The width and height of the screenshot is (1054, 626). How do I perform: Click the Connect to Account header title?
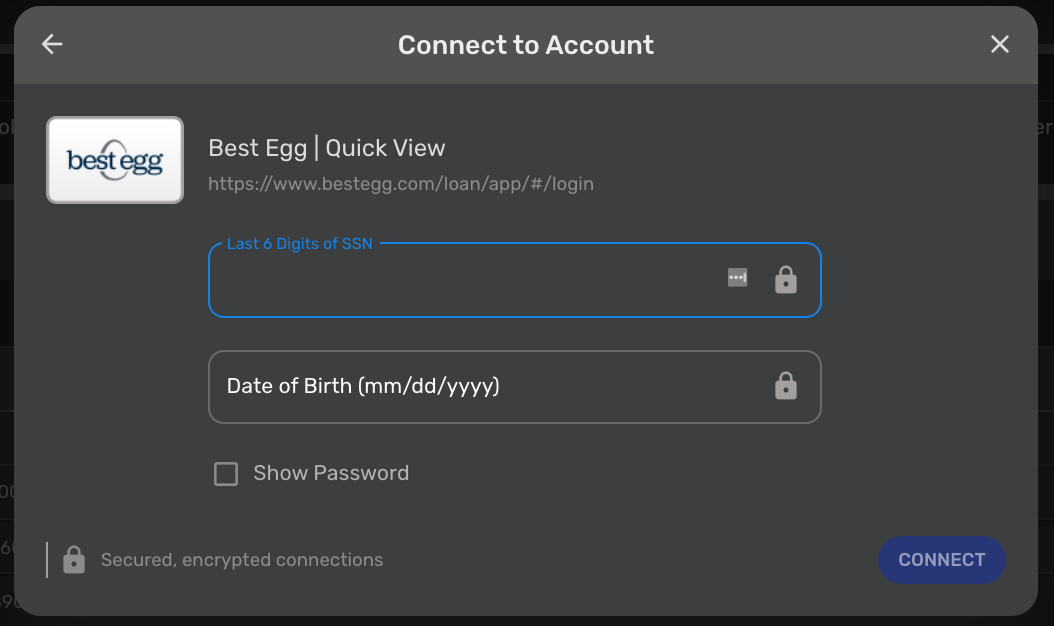click(526, 45)
